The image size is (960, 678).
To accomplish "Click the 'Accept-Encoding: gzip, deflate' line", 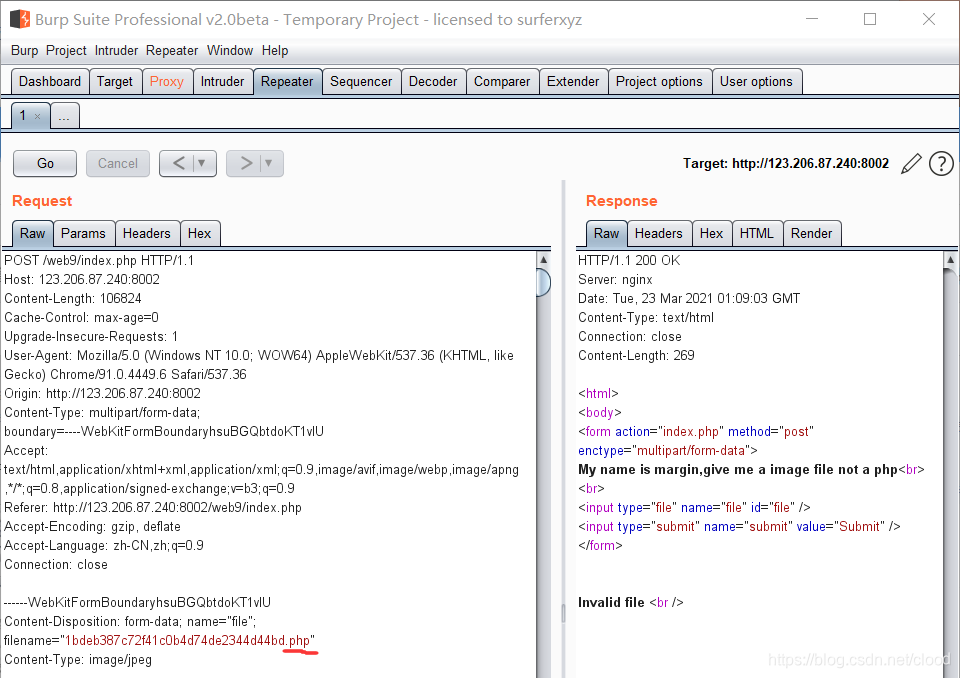I will pyautogui.click(x=92, y=526).
